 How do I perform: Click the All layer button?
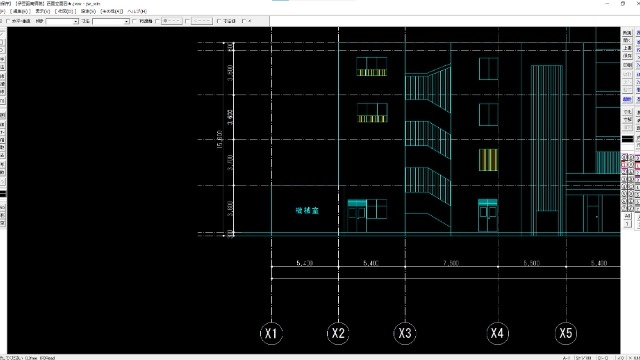coord(627,216)
